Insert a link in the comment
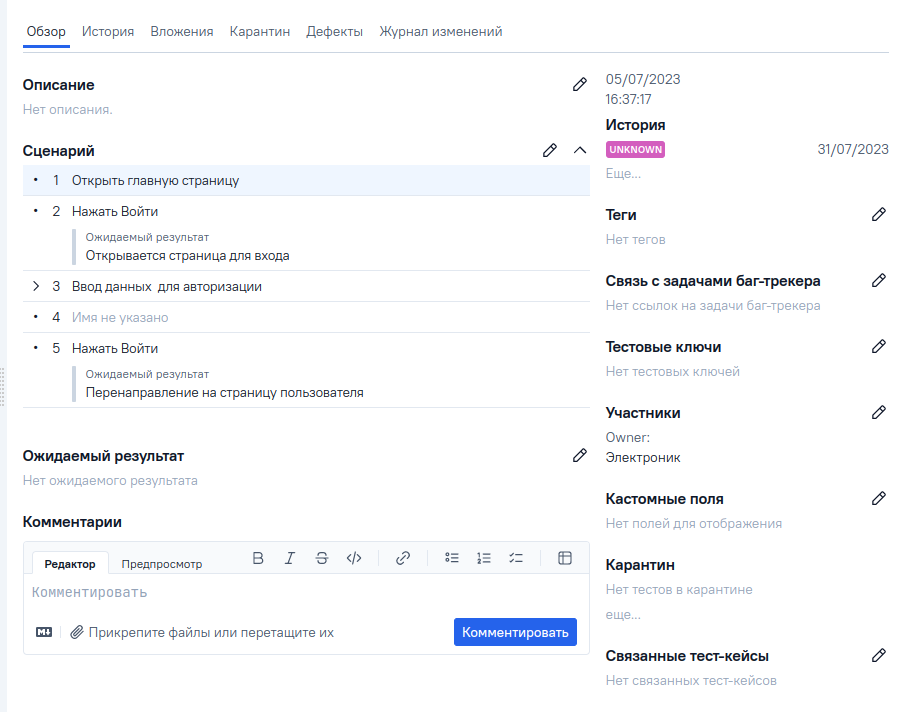This screenshot has width=897, height=712. pyautogui.click(x=403, y=559)
